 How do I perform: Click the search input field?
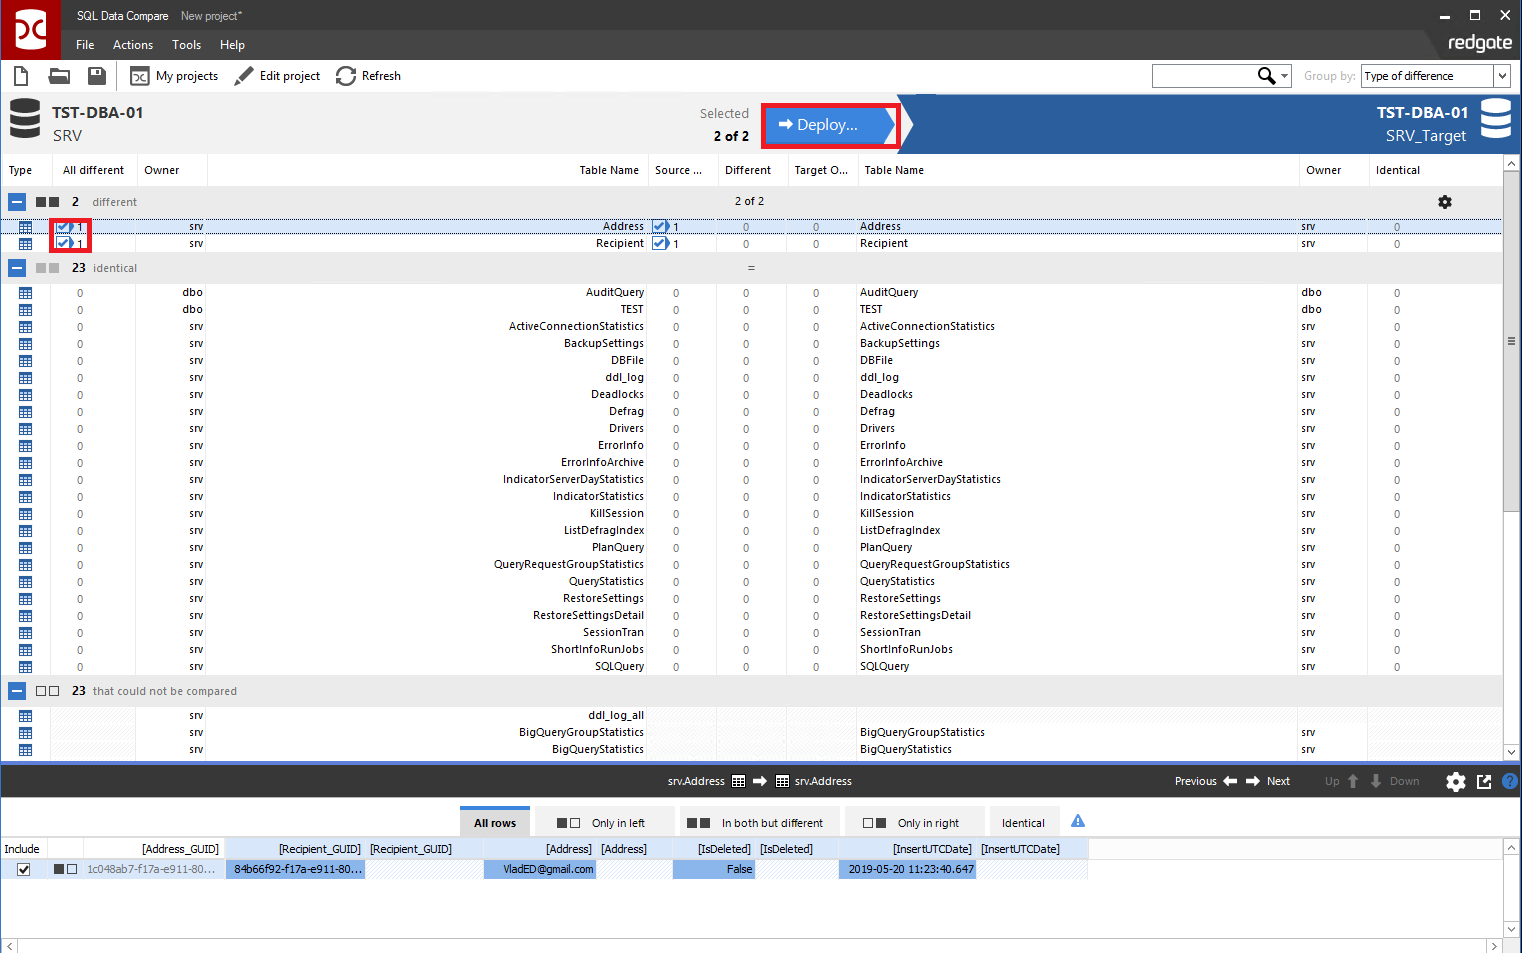coord(1204,76)
